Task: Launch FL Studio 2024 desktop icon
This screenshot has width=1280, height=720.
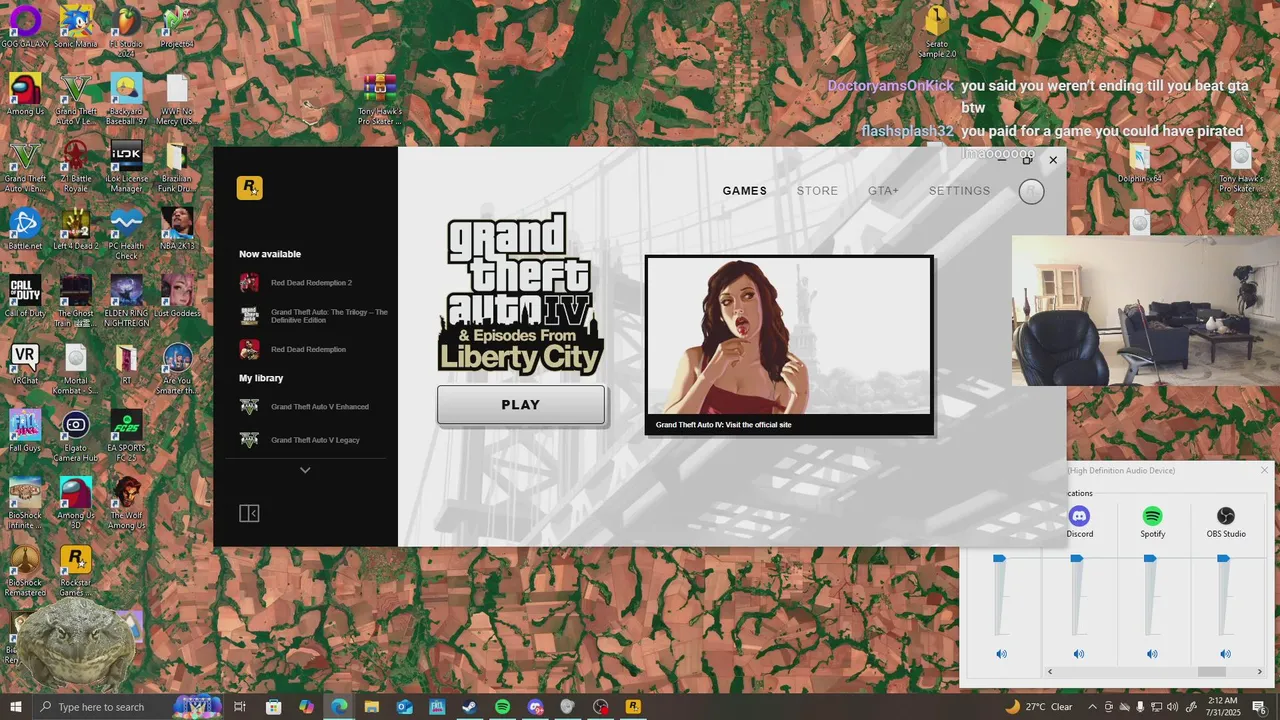Action: [126, 30]
